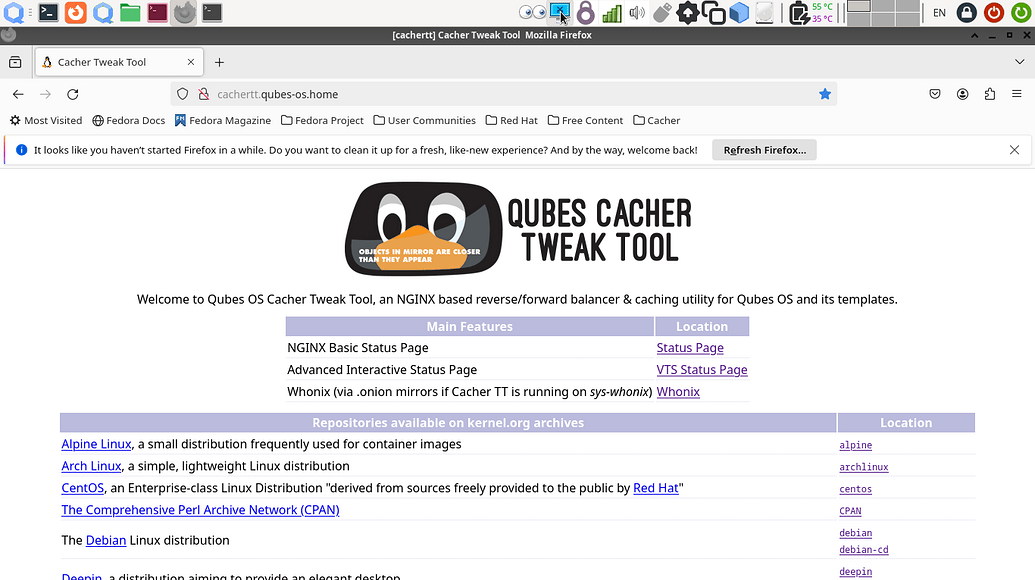The width and height of the screenshot is (1035, 580).
Task: Click the red shutdown power button
Action: pyautogui.click(x=993, y=13)
